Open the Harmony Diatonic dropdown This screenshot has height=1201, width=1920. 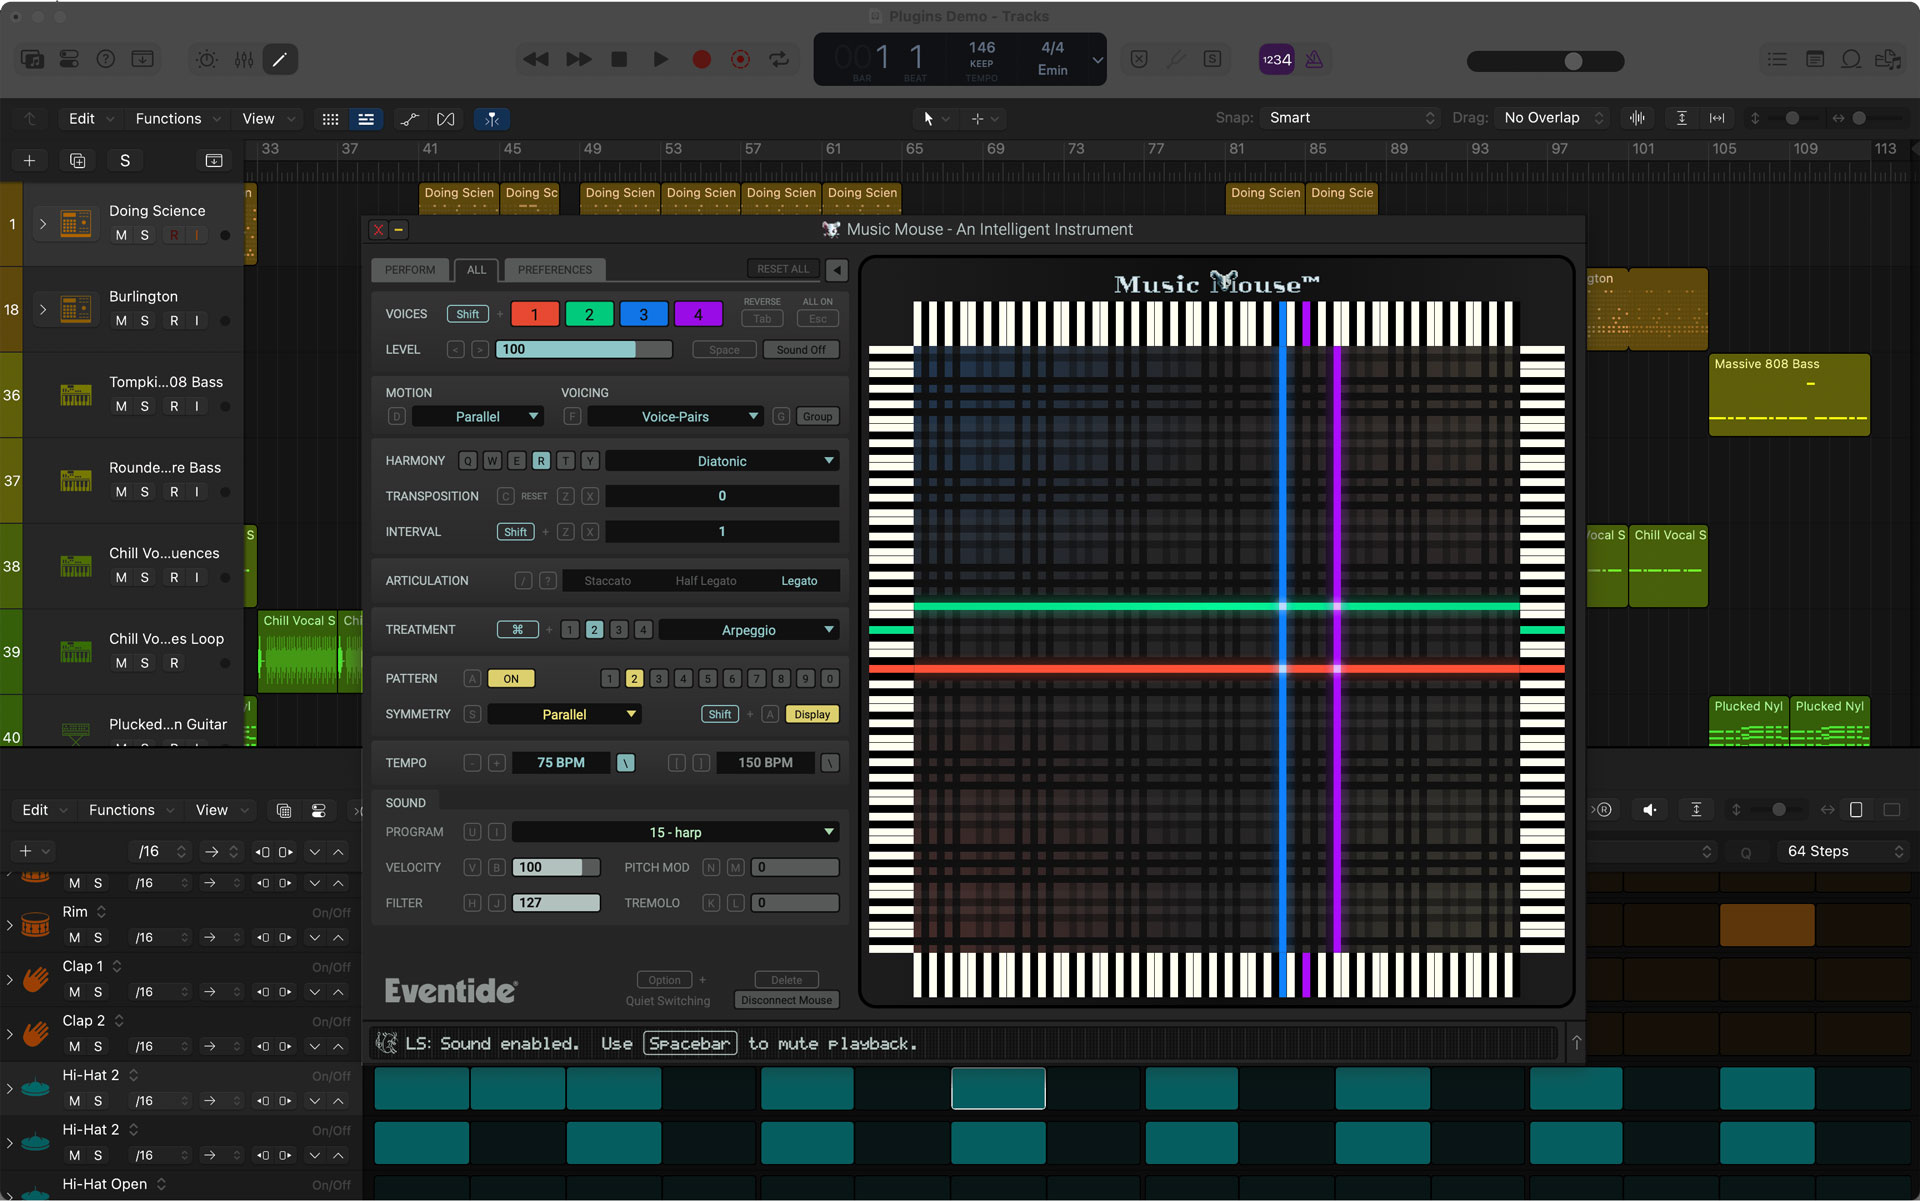tap(722, 461)
